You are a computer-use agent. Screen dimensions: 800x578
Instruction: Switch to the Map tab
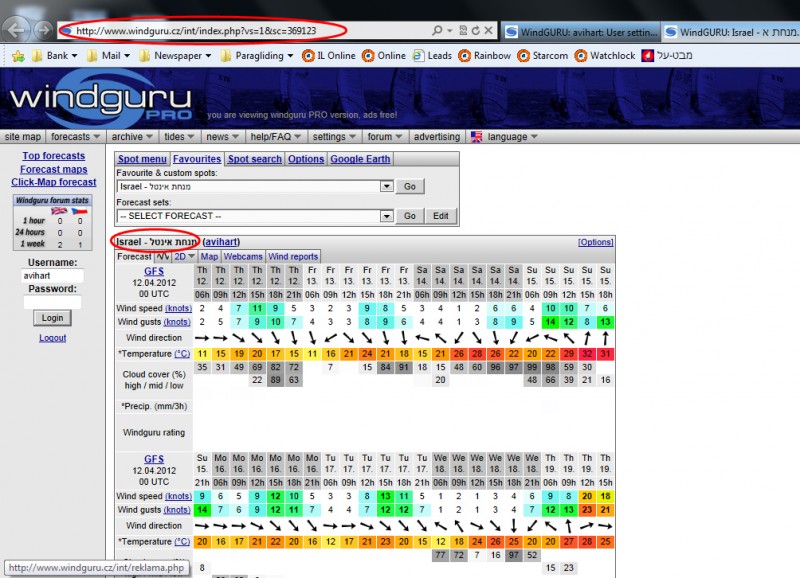click(209, 257)
